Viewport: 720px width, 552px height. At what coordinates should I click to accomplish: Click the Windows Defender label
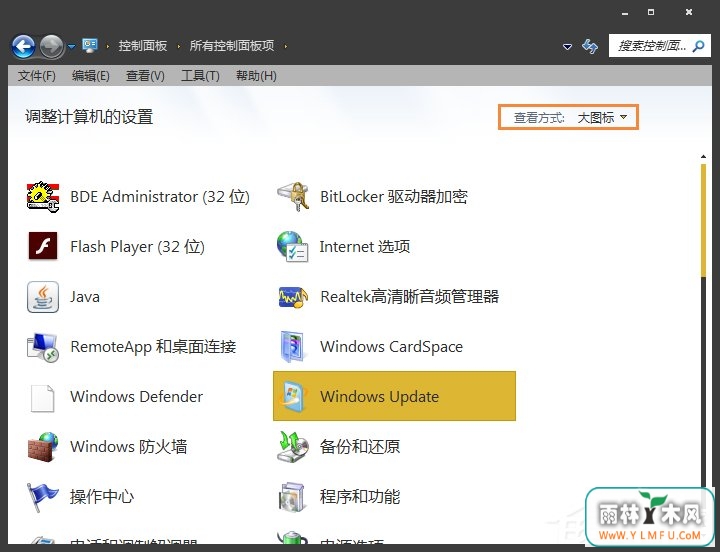click(x=136, y=396)
